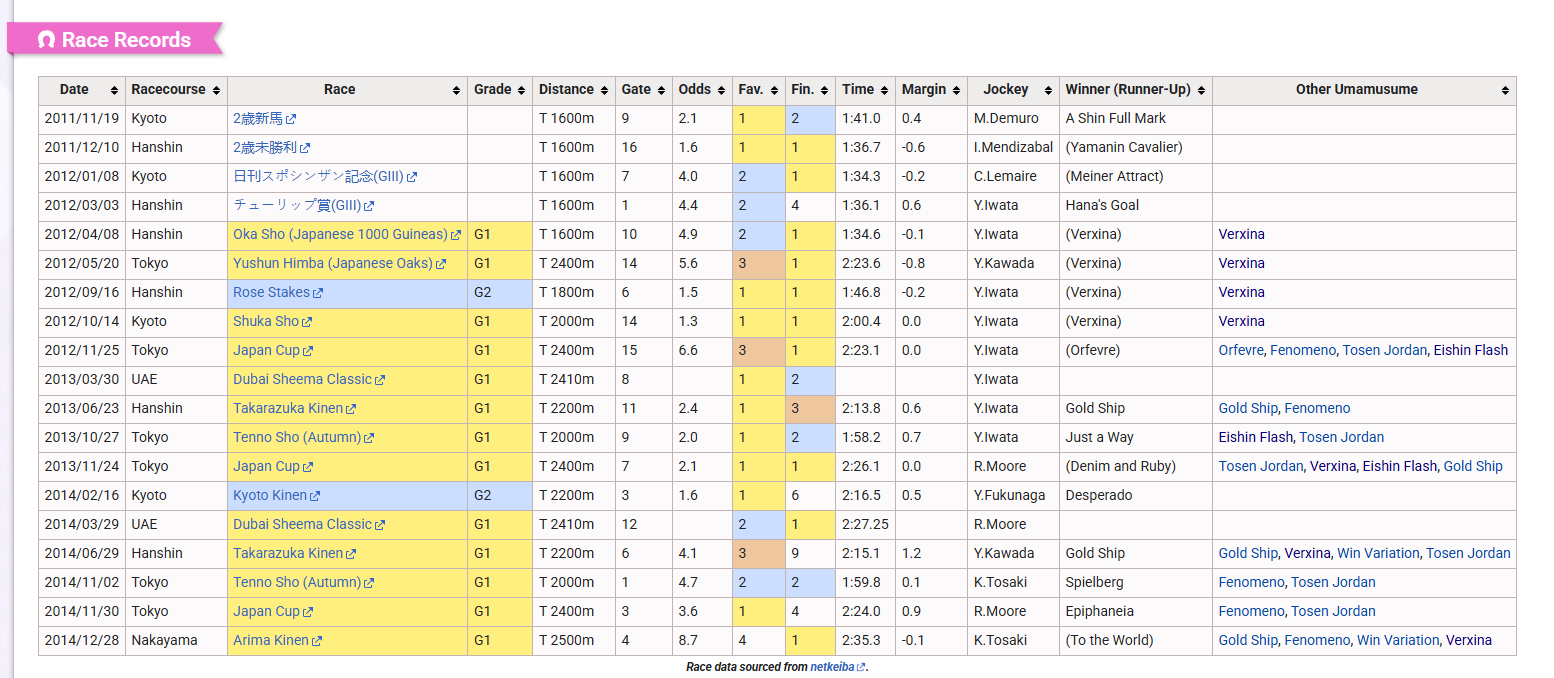The height and width of the screenshot is (678, 1554).
Task: Open the Rose Stakes race link
Action: pyautogui.click(x=278, y=292)
